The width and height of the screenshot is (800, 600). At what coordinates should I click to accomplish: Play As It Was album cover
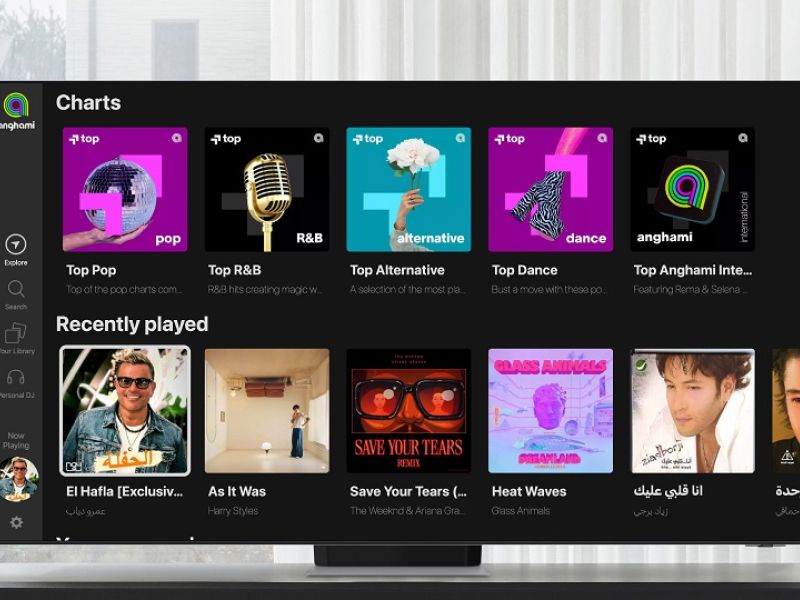[267, 411]
